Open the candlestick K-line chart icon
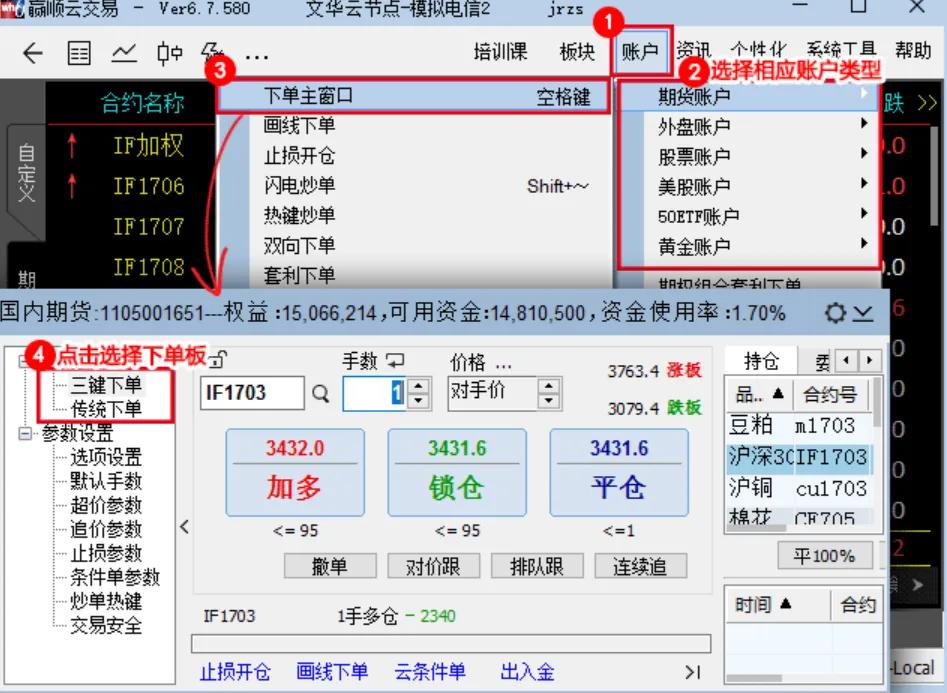Viewport: 947px width, 693px height. (x=171, y=53)
